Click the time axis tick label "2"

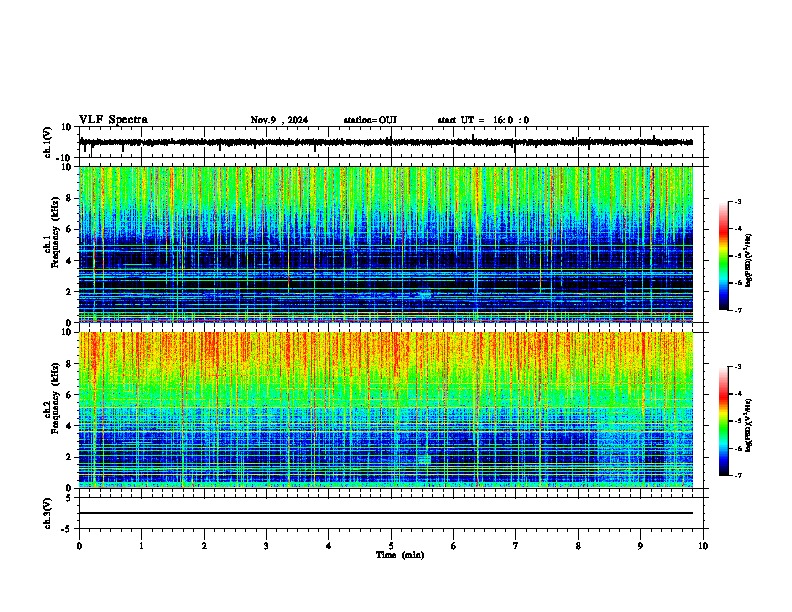(204, 546)
